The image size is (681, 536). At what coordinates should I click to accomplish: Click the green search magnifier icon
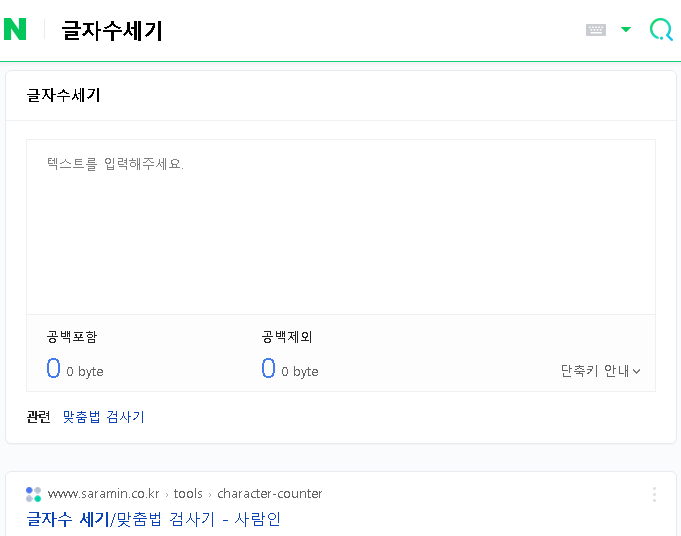[x=661, y=30]
